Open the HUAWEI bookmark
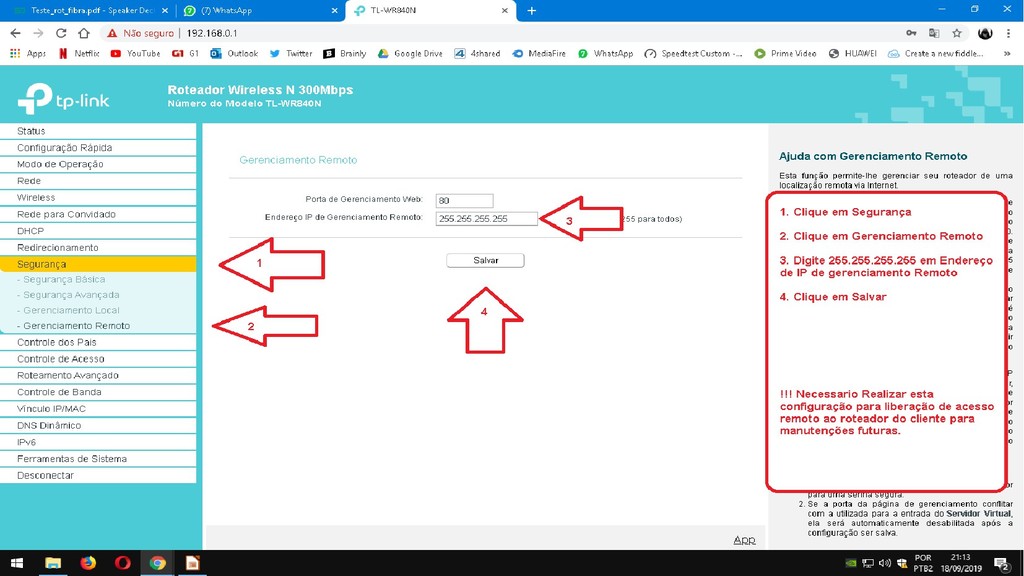 point(852,54)
